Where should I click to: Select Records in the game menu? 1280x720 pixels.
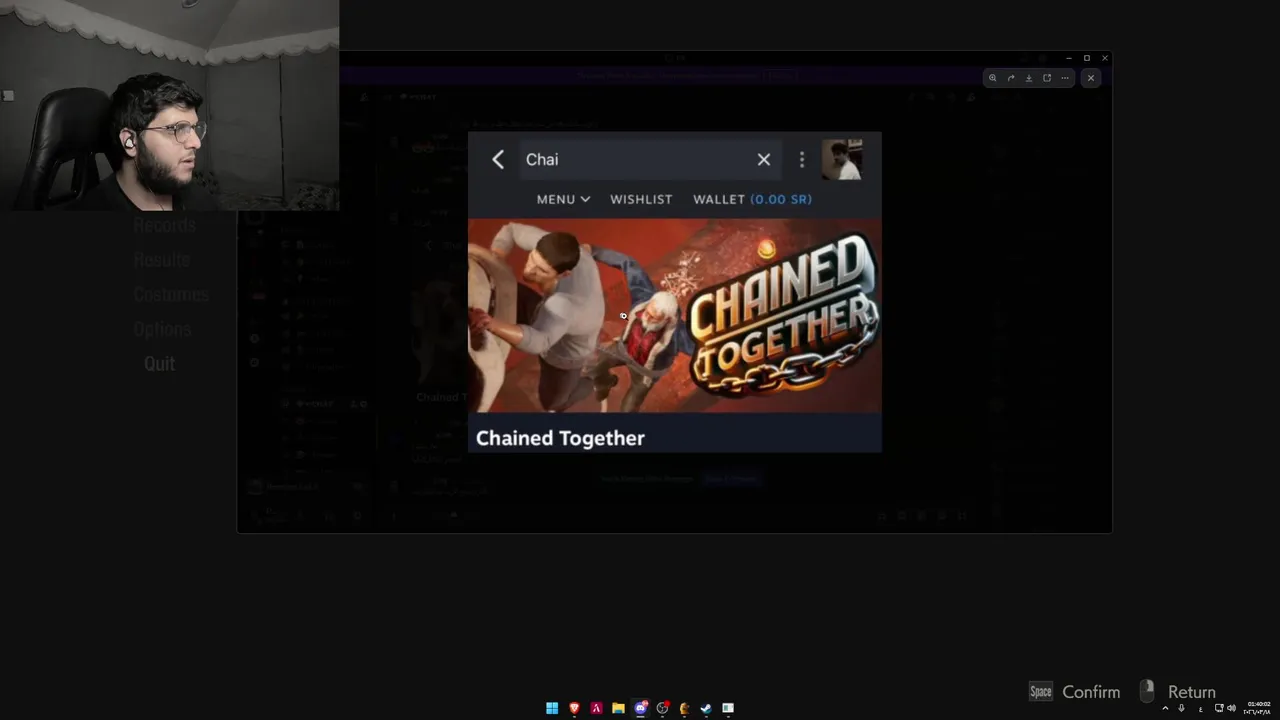pos(165,225)
